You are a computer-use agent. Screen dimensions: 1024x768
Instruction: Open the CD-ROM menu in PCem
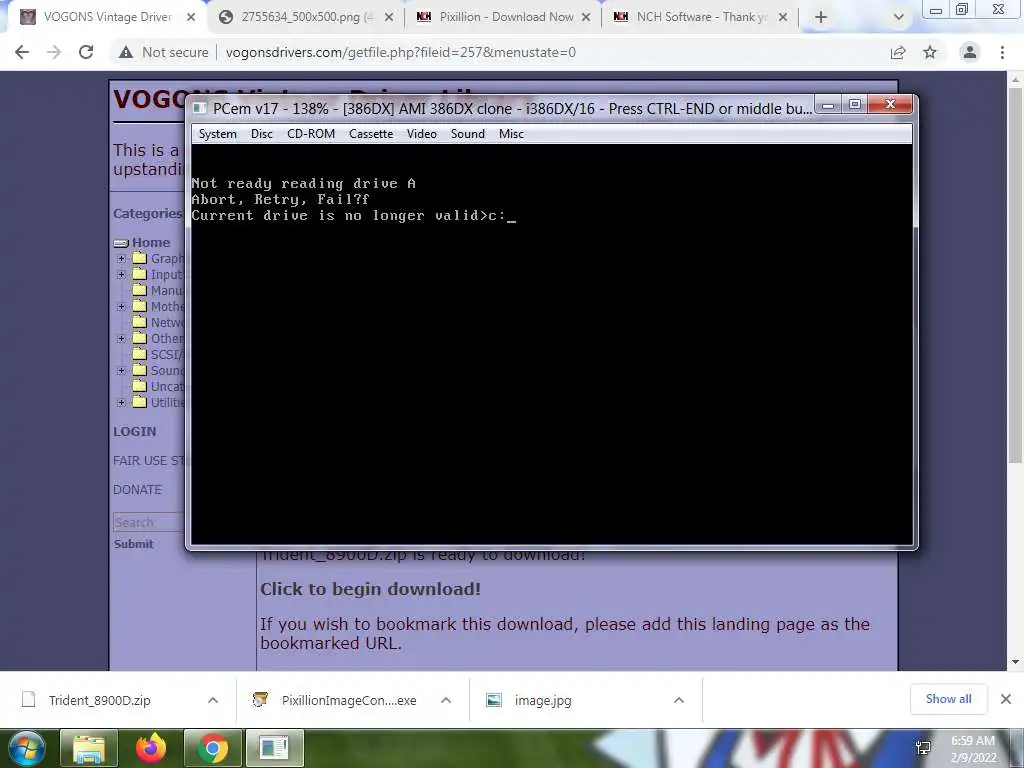311,134
